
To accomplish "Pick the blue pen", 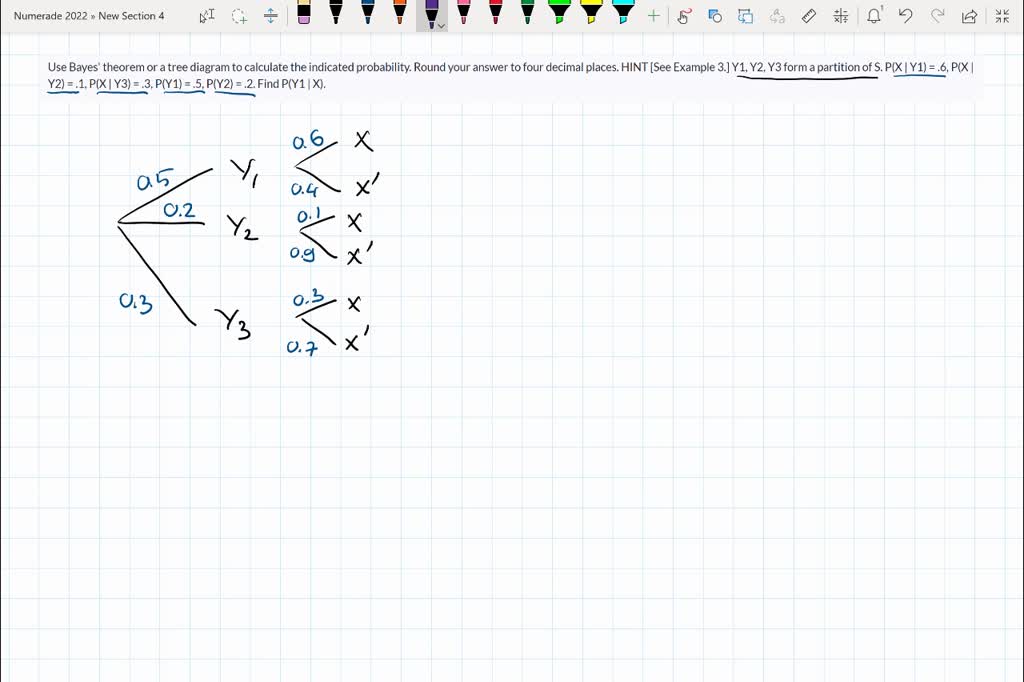I will pos(368,15).
